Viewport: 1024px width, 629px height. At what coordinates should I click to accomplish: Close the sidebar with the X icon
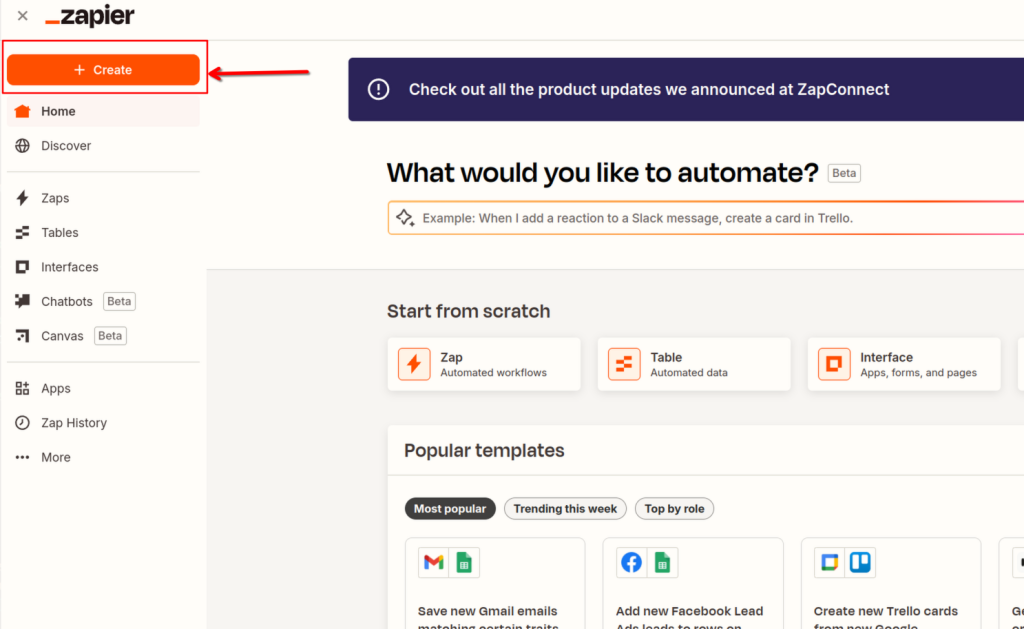22,16
